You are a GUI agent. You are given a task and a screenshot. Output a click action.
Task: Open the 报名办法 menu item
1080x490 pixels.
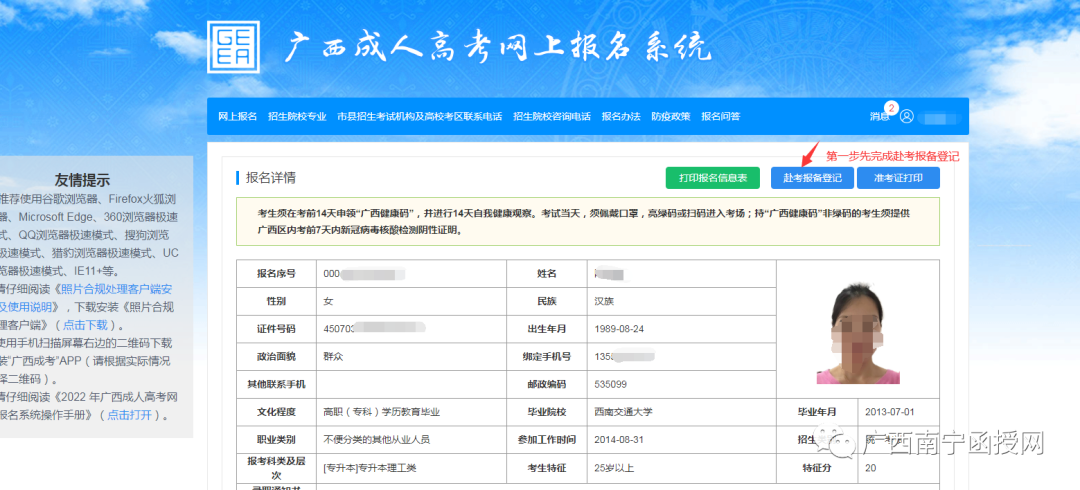[621, 116]
